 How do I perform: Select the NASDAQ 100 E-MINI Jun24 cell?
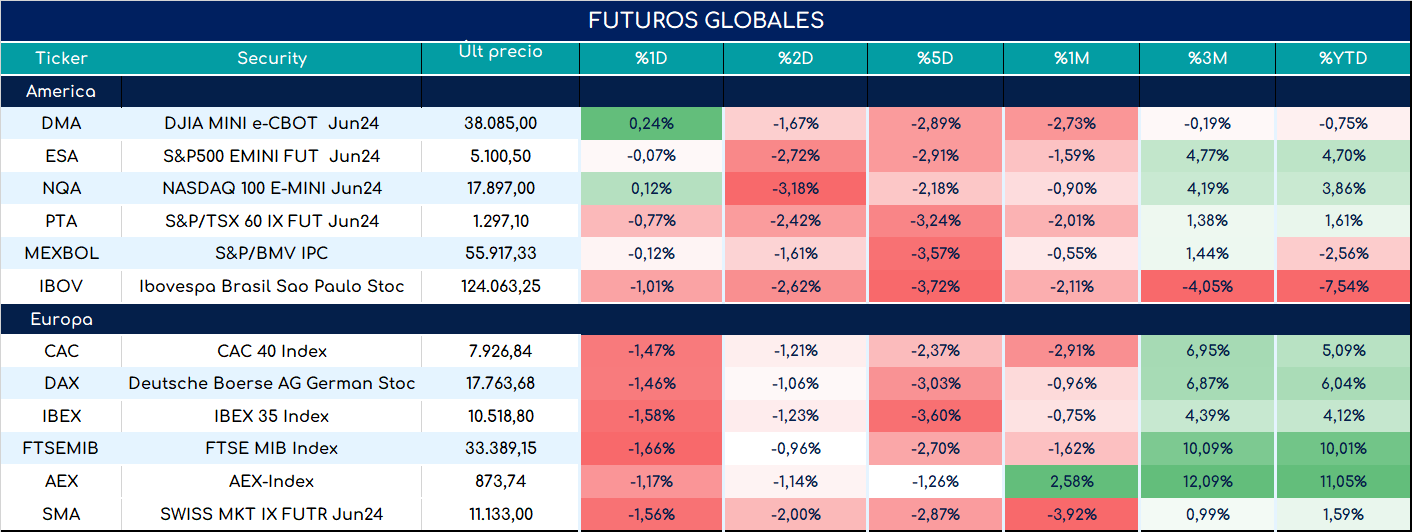point(271,188)
